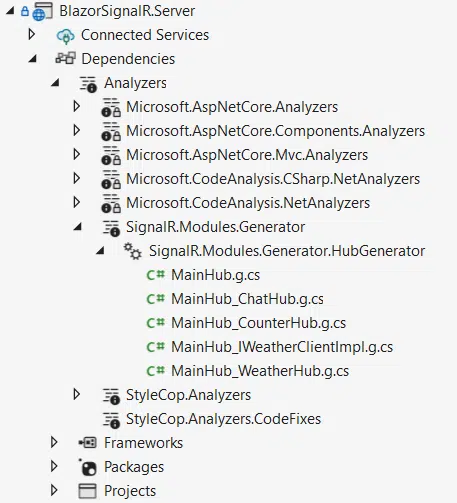Select Microsoft.CodeAnalysis.NetAnalyzers item
The width and height of the screenshot is (457, 503).
pos(248,203)
